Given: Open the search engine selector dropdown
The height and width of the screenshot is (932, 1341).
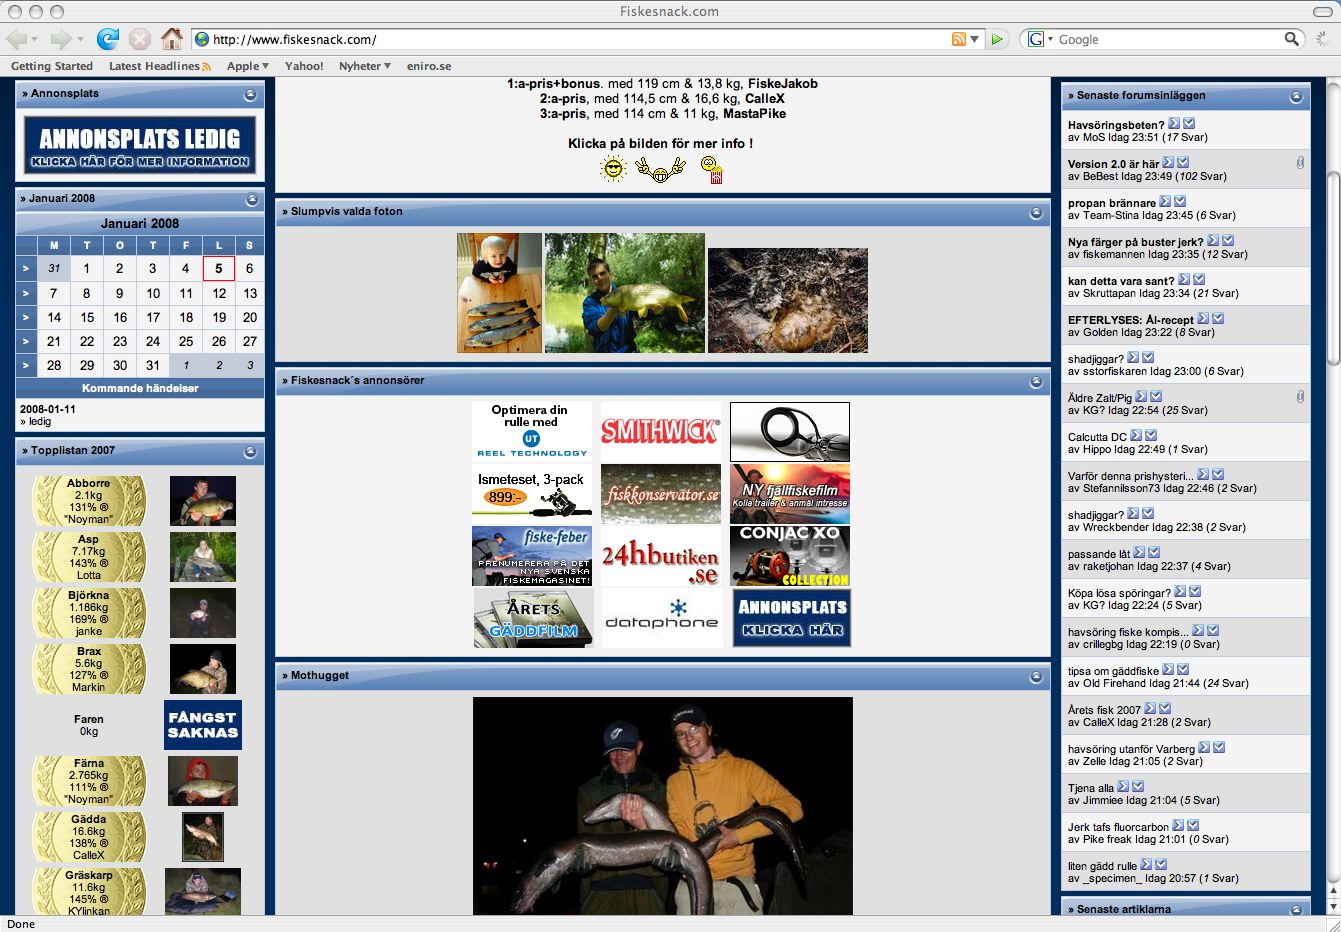Looking at the screenshot, I should coord(1040,39).
